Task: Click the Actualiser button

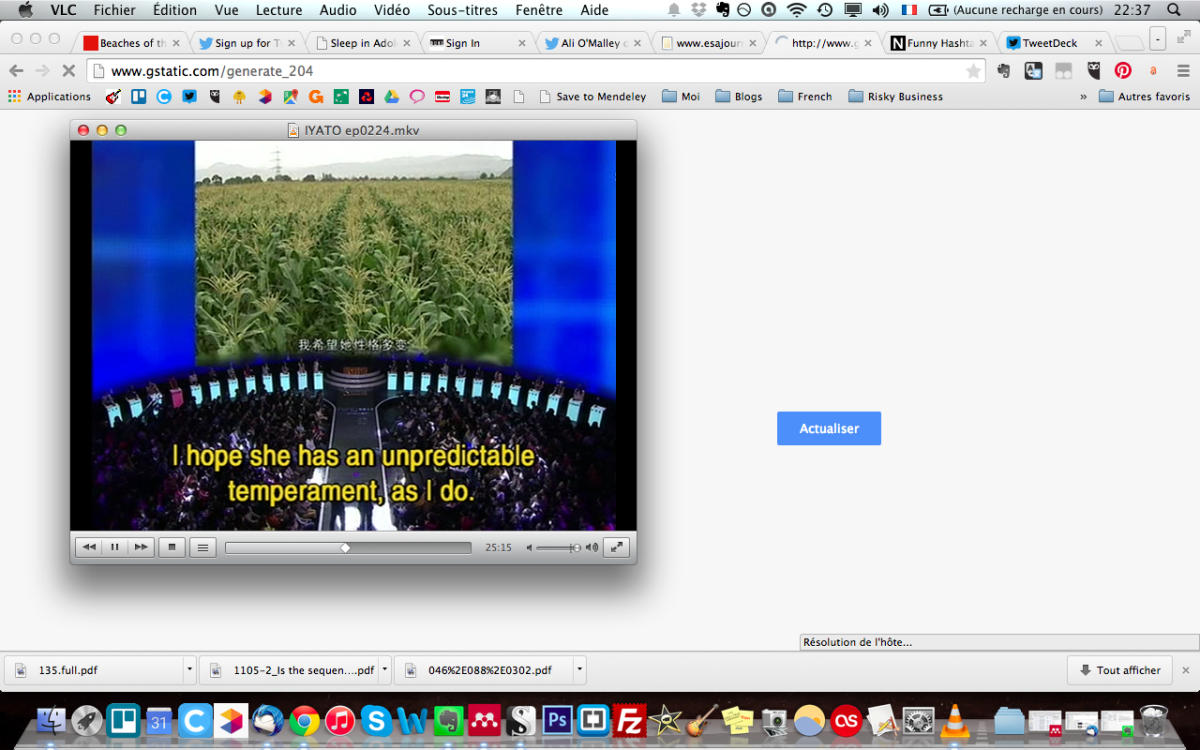Action: tap(828, 428)
